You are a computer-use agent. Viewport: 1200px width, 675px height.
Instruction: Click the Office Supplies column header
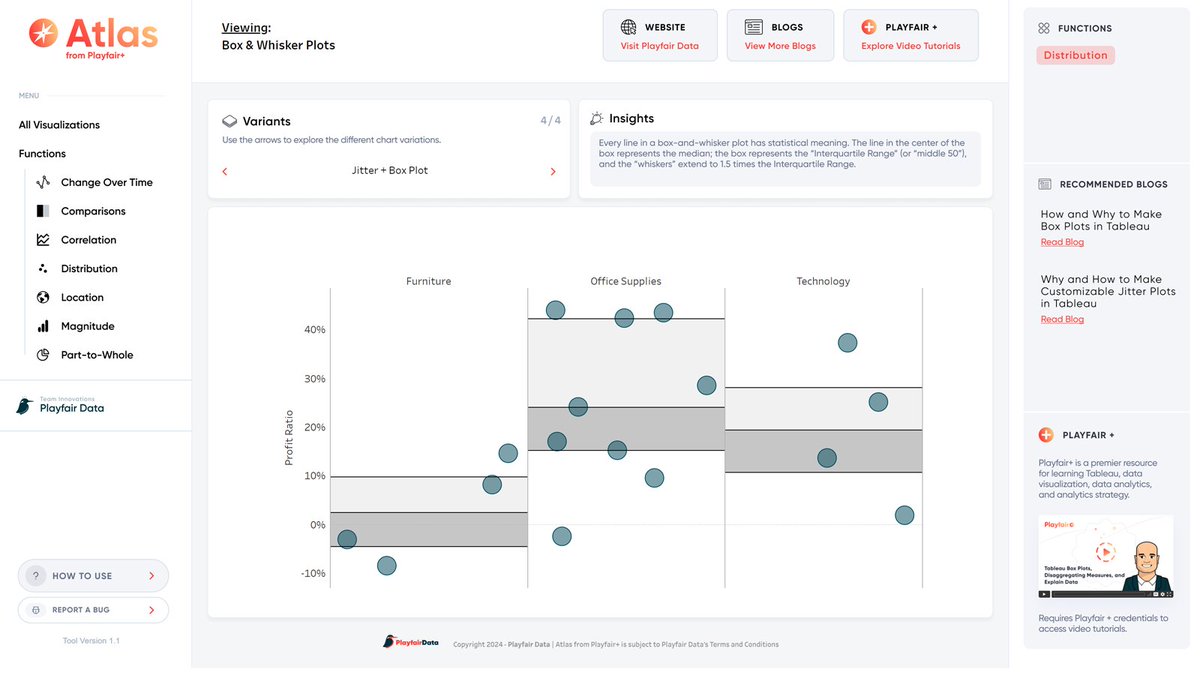coord(626,281)
